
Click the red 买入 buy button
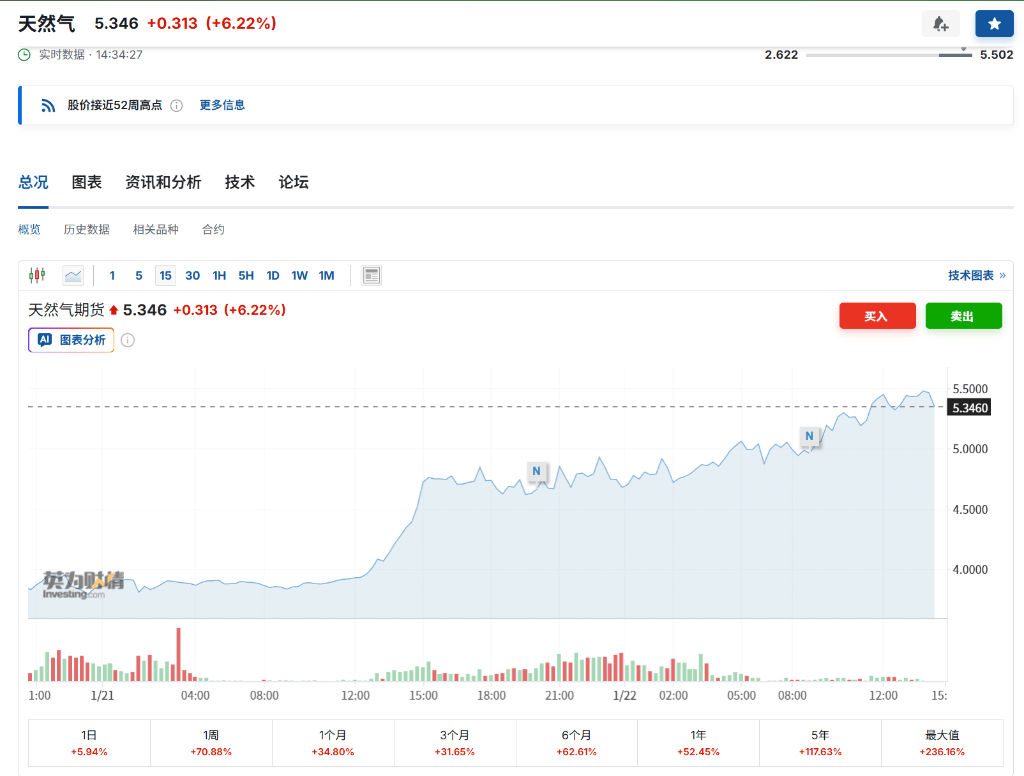877,315
